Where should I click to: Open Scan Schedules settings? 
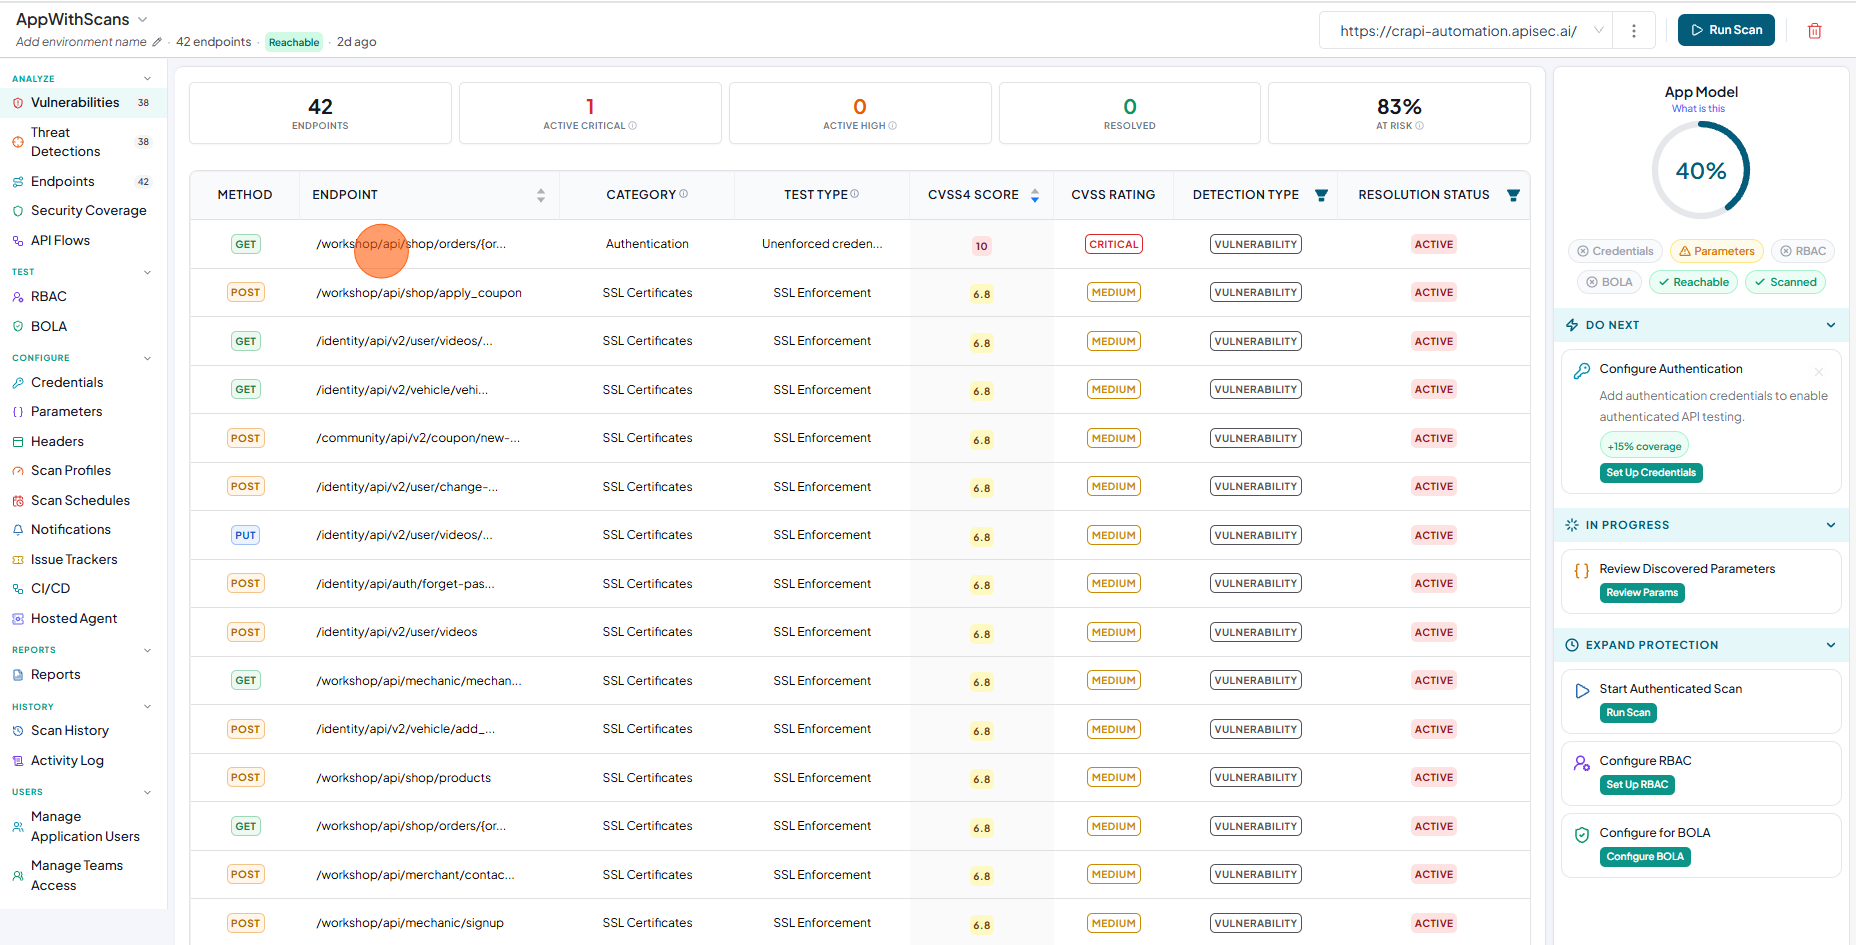[83, 501]
